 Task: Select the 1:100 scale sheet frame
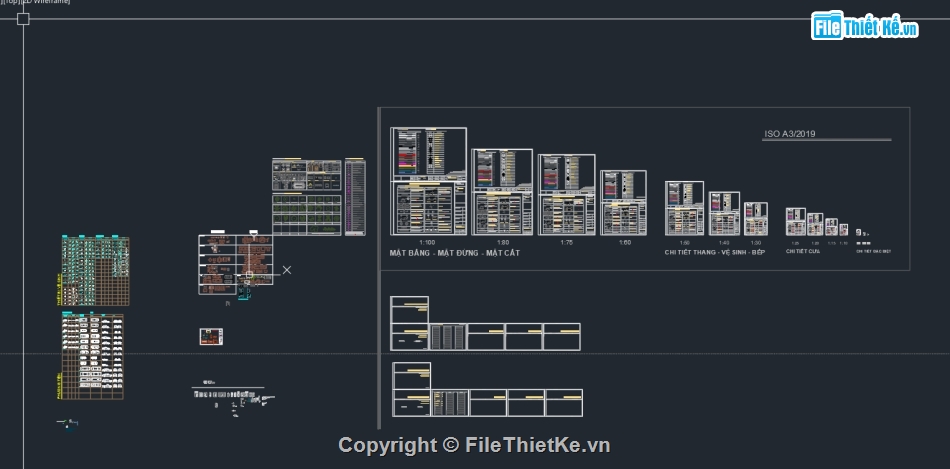428,181
